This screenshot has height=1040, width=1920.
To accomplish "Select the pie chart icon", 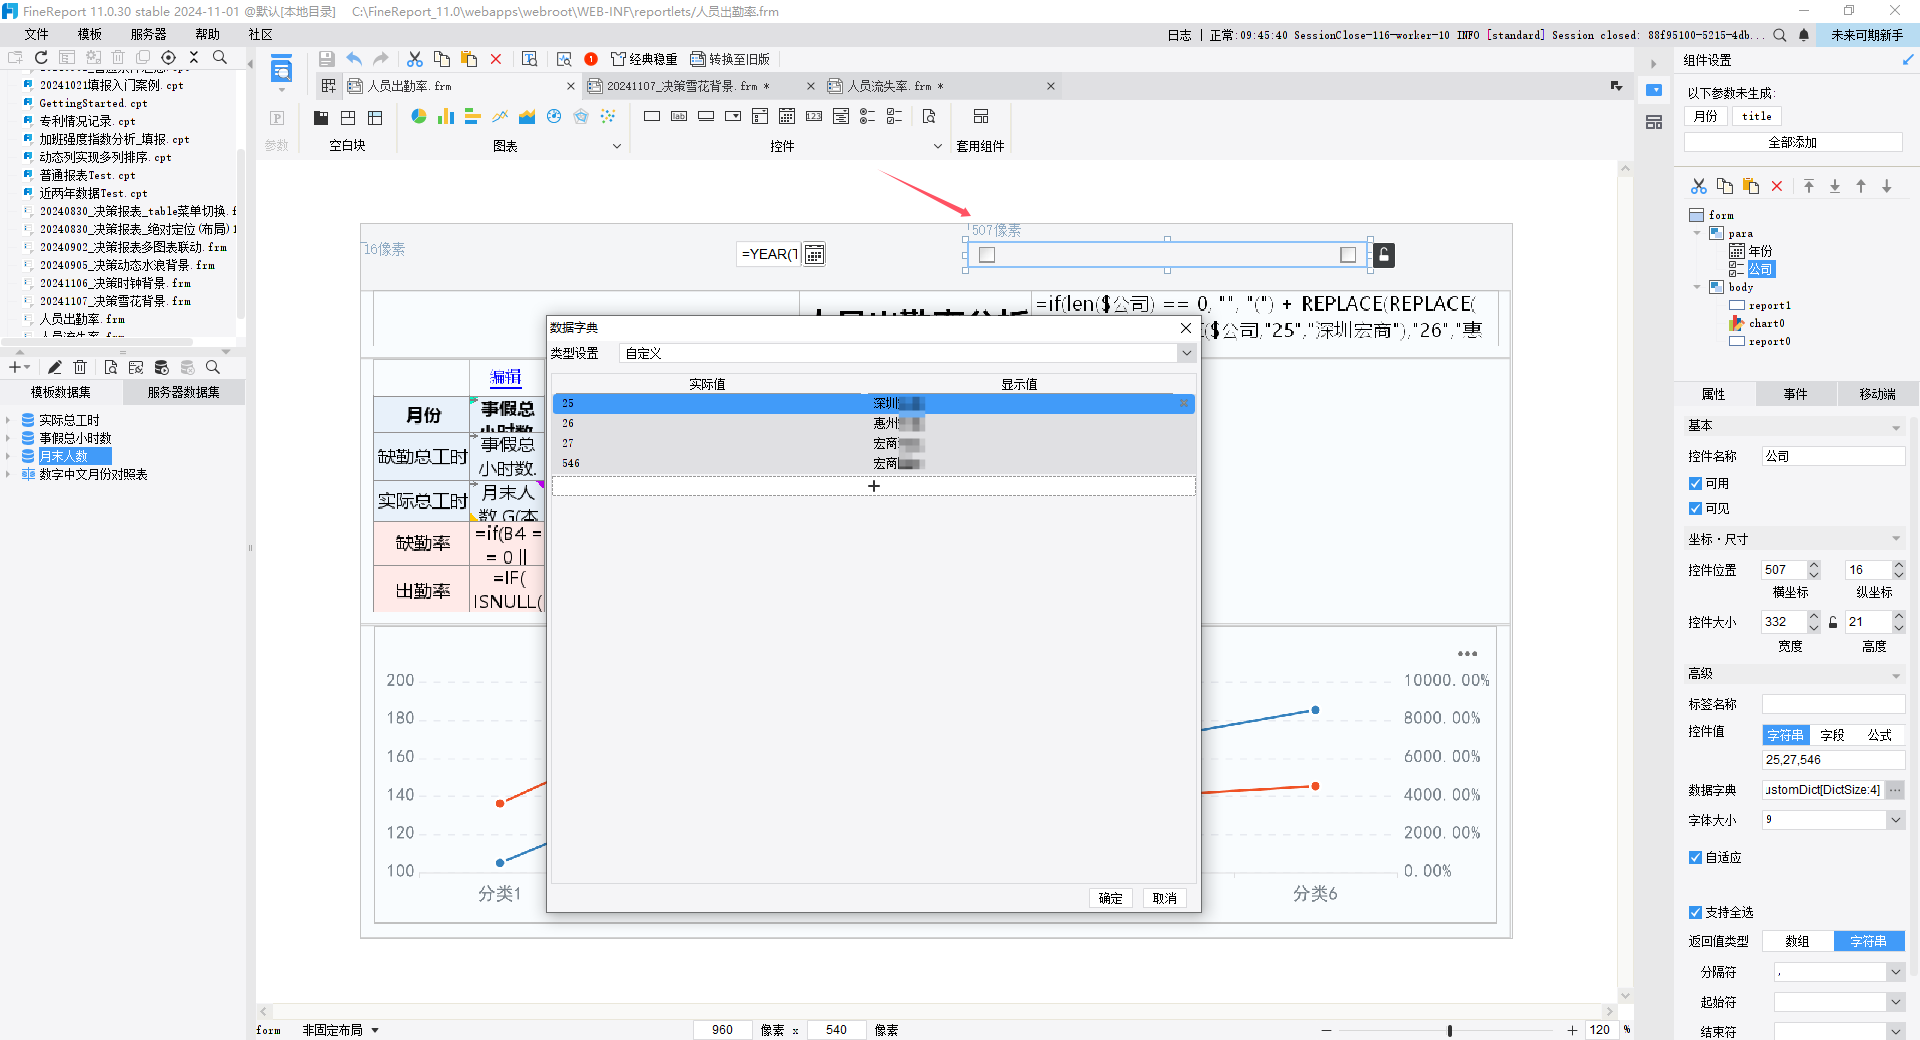I will pyautogui.click(x=419, y=117).
